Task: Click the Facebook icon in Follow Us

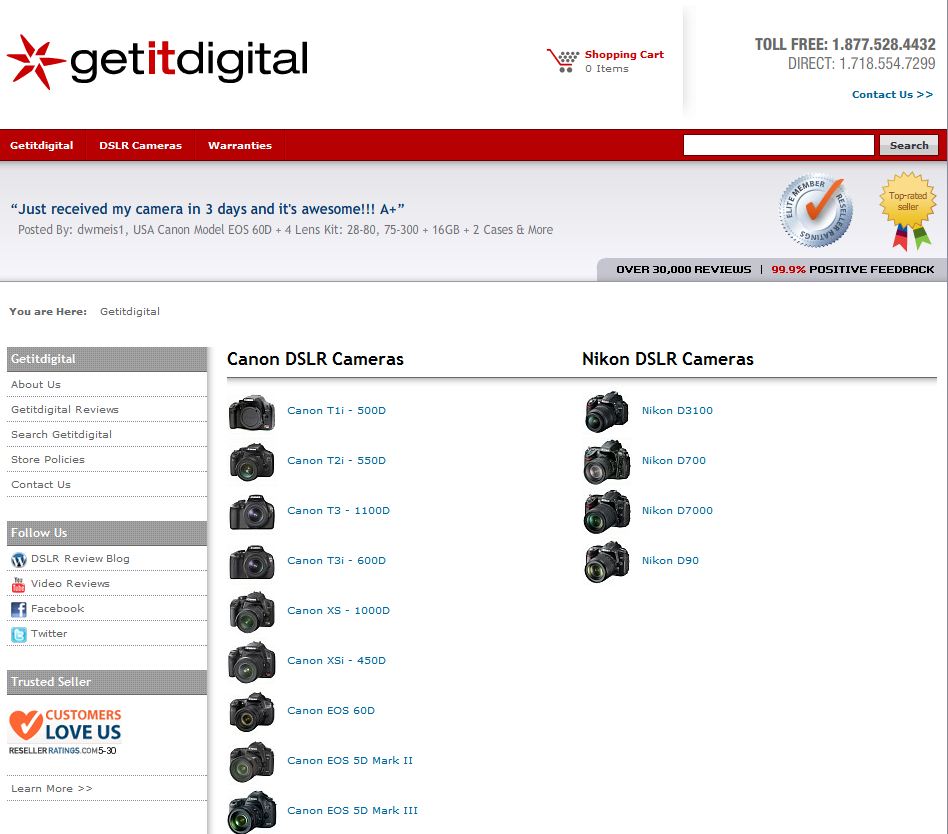Action: [18, 610]
